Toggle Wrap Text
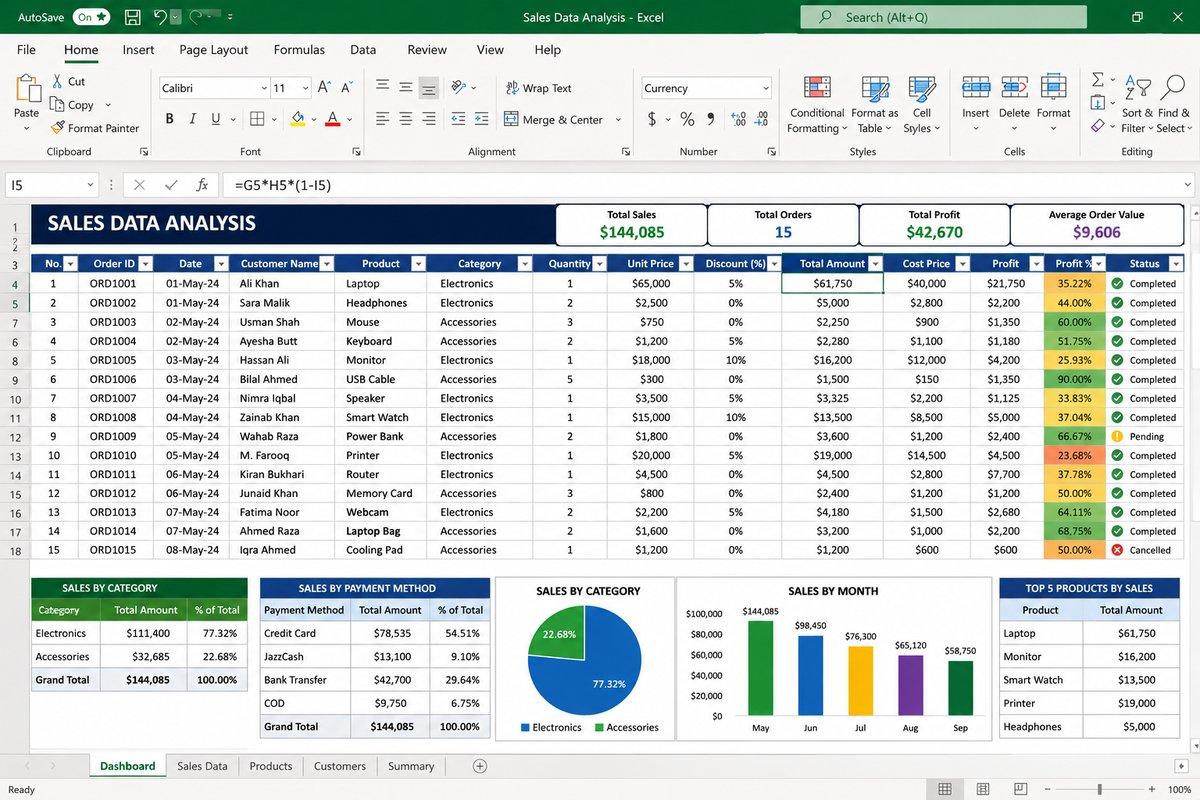The height and width of the screenshot is (800, 1200). coord(539,88)
